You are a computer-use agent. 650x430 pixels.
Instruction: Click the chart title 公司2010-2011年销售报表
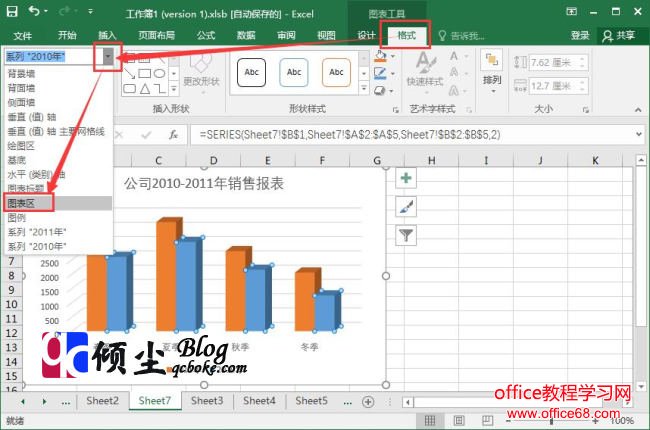pyautogui.click(x=204, y=183)
